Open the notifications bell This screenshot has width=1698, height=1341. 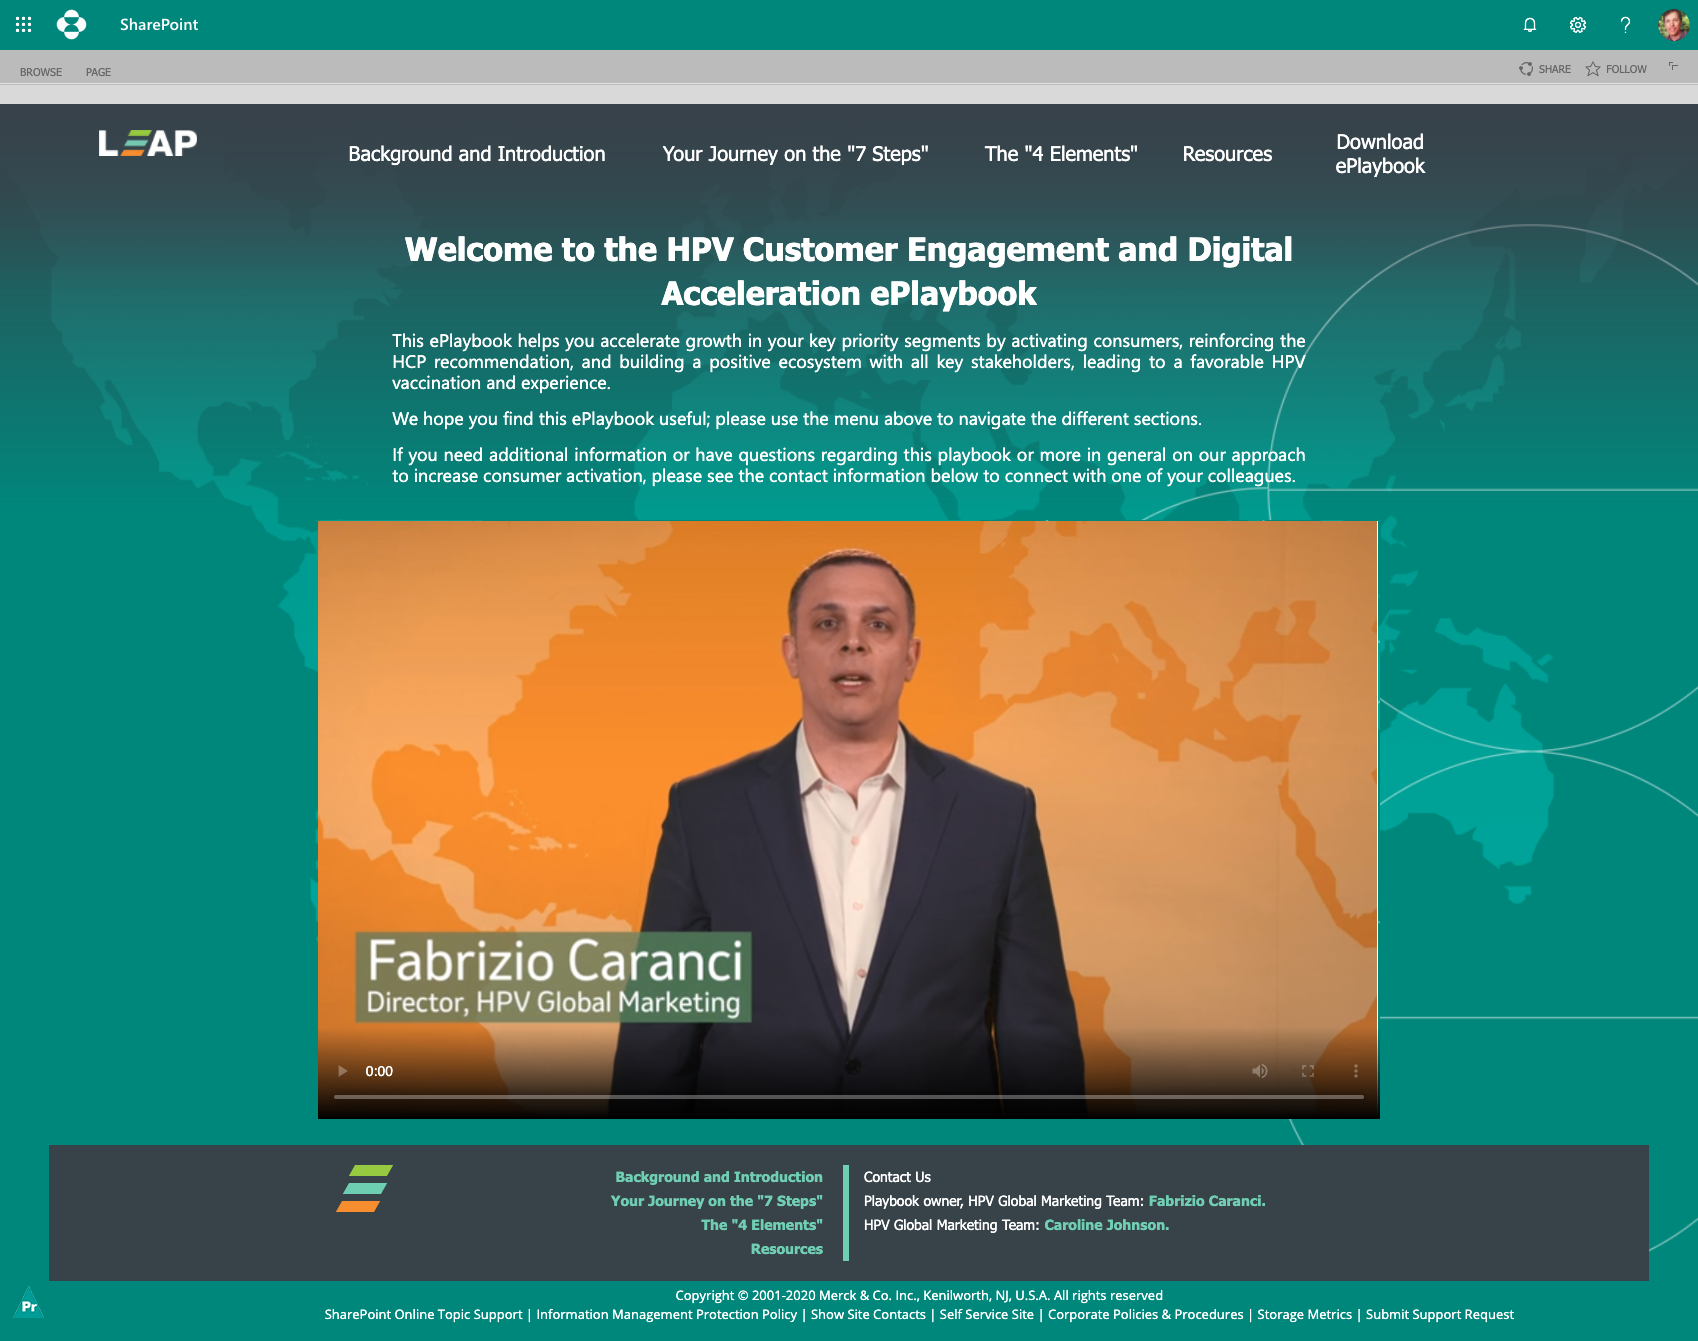(1529, 25)
